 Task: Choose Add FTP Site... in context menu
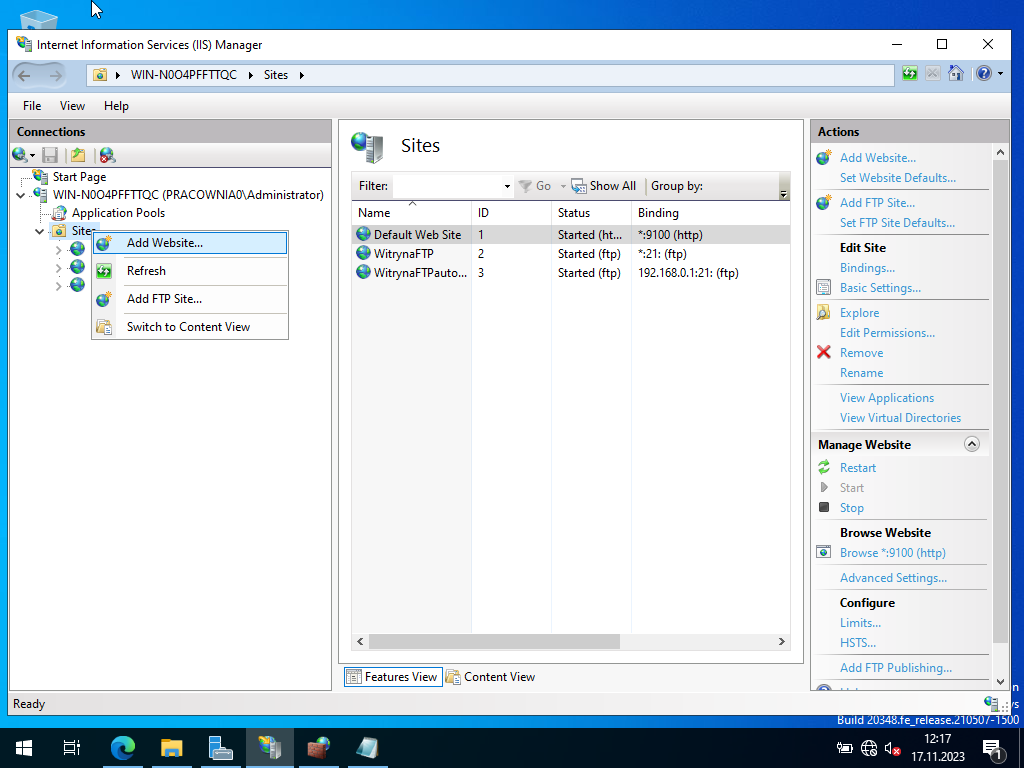point(190,299)
